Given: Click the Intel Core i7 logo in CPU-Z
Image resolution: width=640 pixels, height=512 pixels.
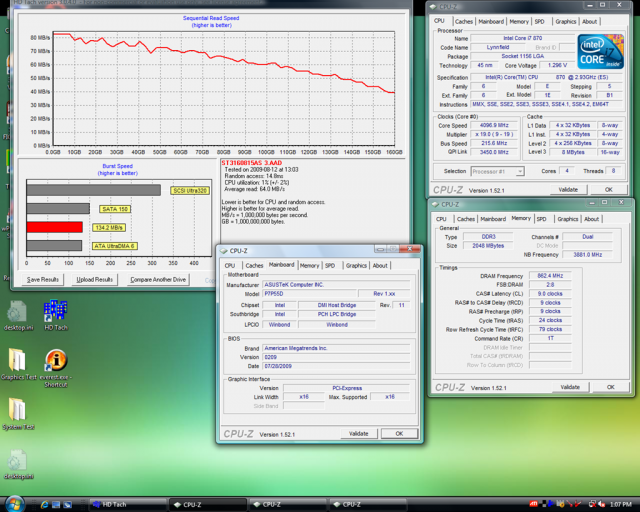Looking at the screenshot, I should [x=600, y=52].
